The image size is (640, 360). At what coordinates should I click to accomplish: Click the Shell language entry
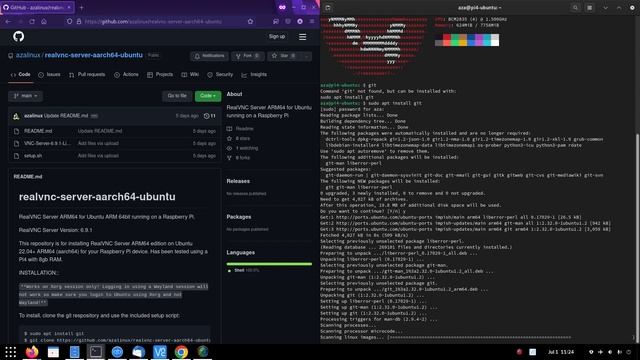point(243,270)
